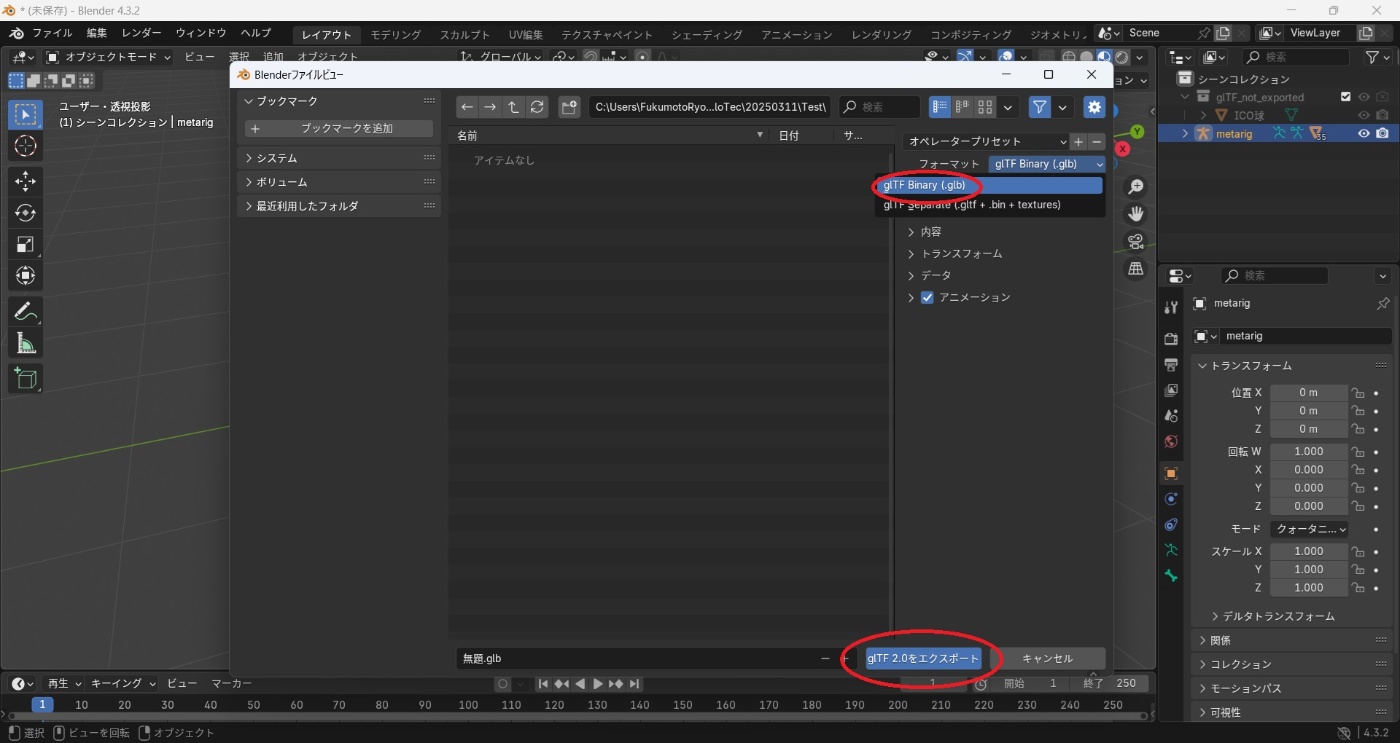Expand metarig in the outliner tree
Viewport: 1400px width, 743px height.
click(x=1186, y=134)
